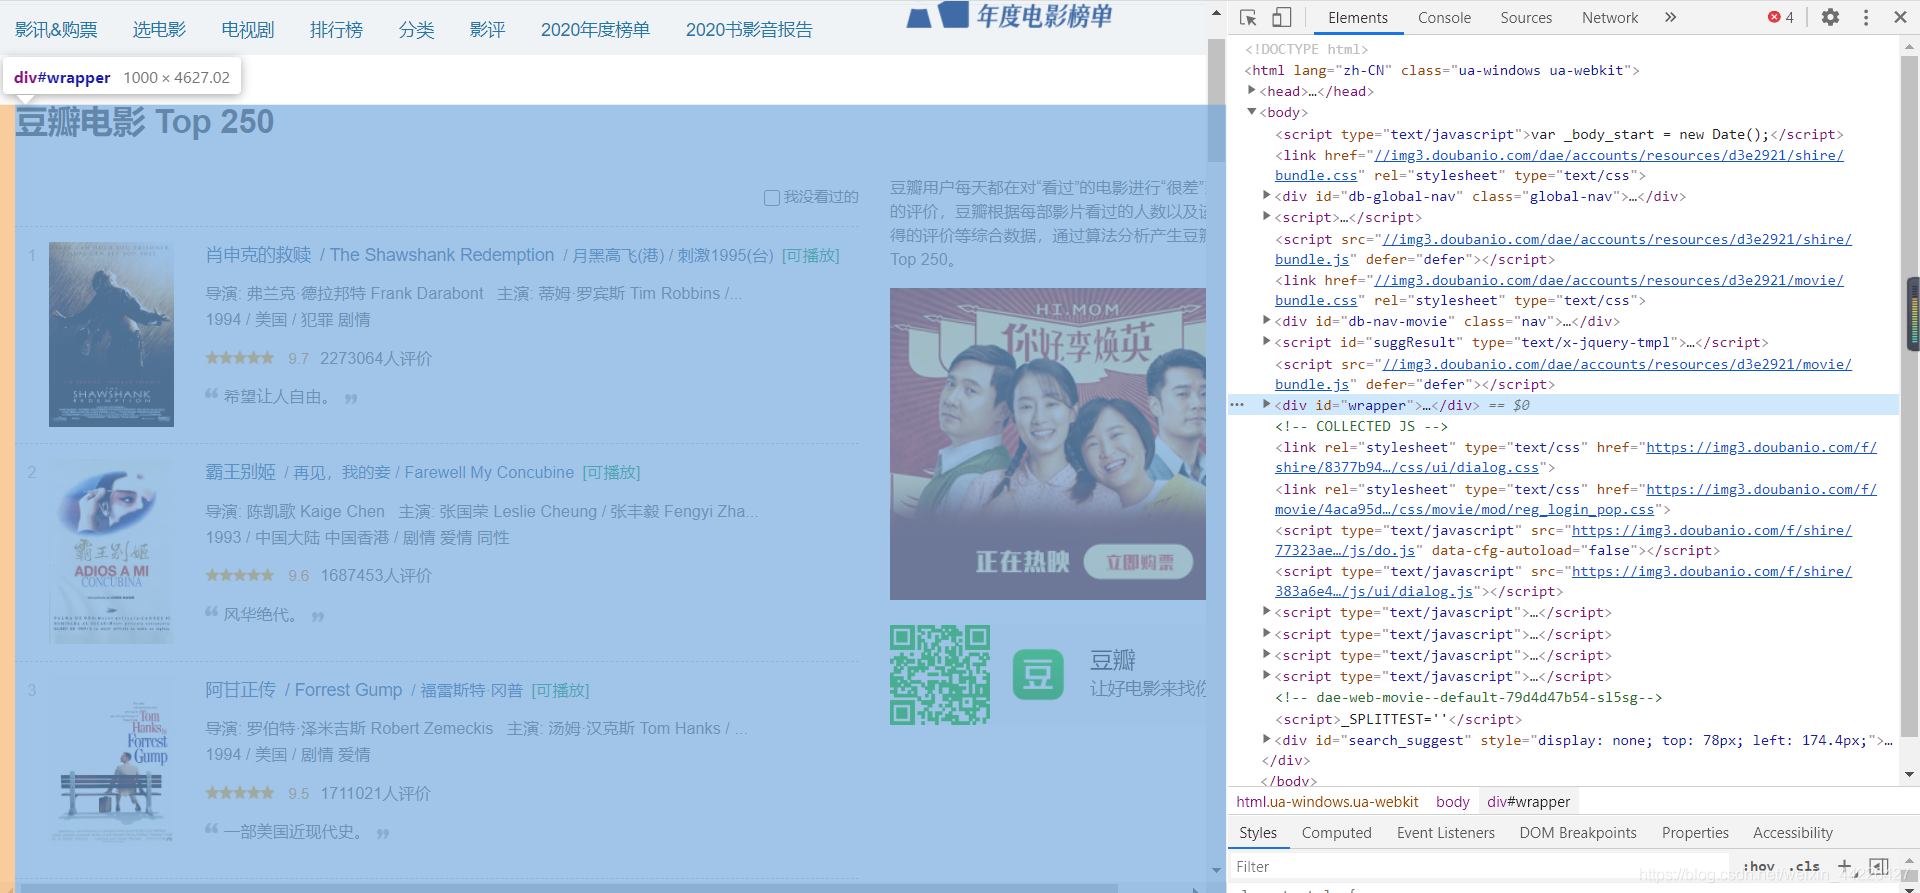
Task: Open the Event Listeners tab
Action: click(1445, 833)
